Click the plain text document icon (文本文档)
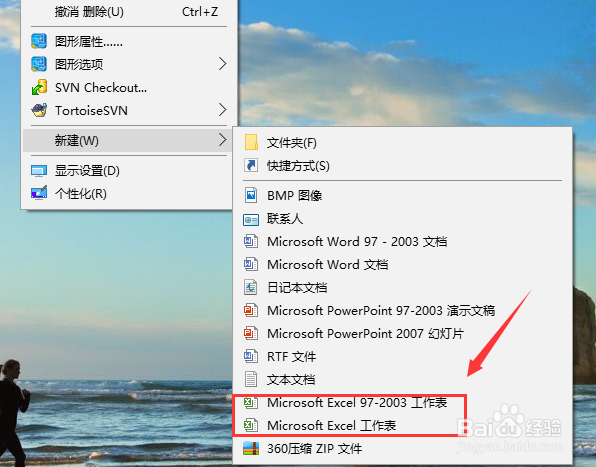596x467 pixels. [251, 379]
